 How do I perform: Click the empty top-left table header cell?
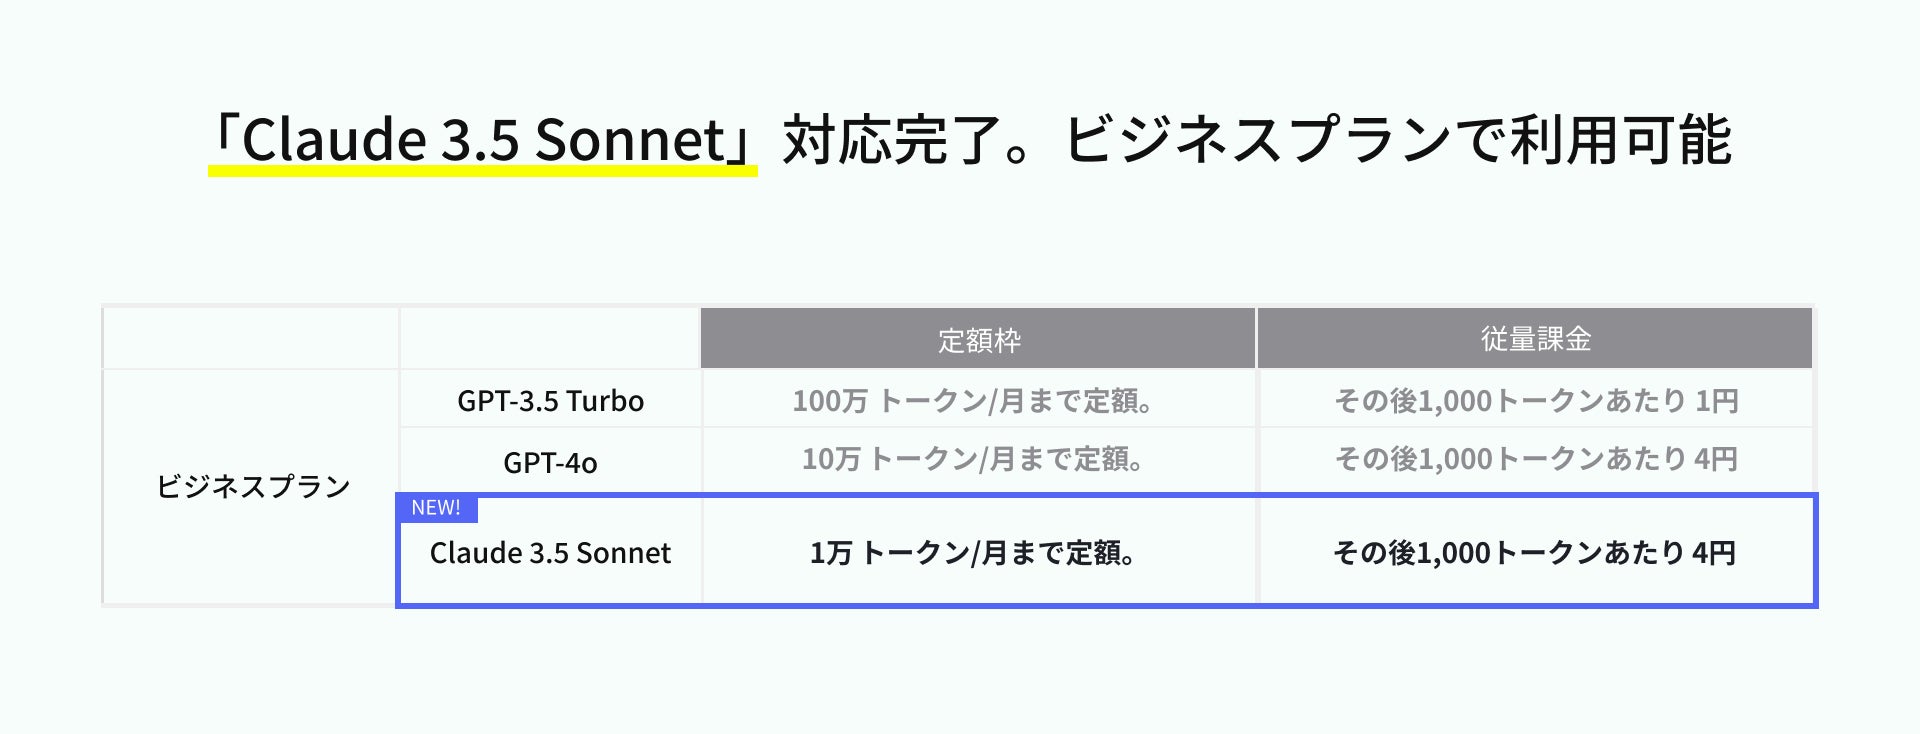[x=251, y=338]
